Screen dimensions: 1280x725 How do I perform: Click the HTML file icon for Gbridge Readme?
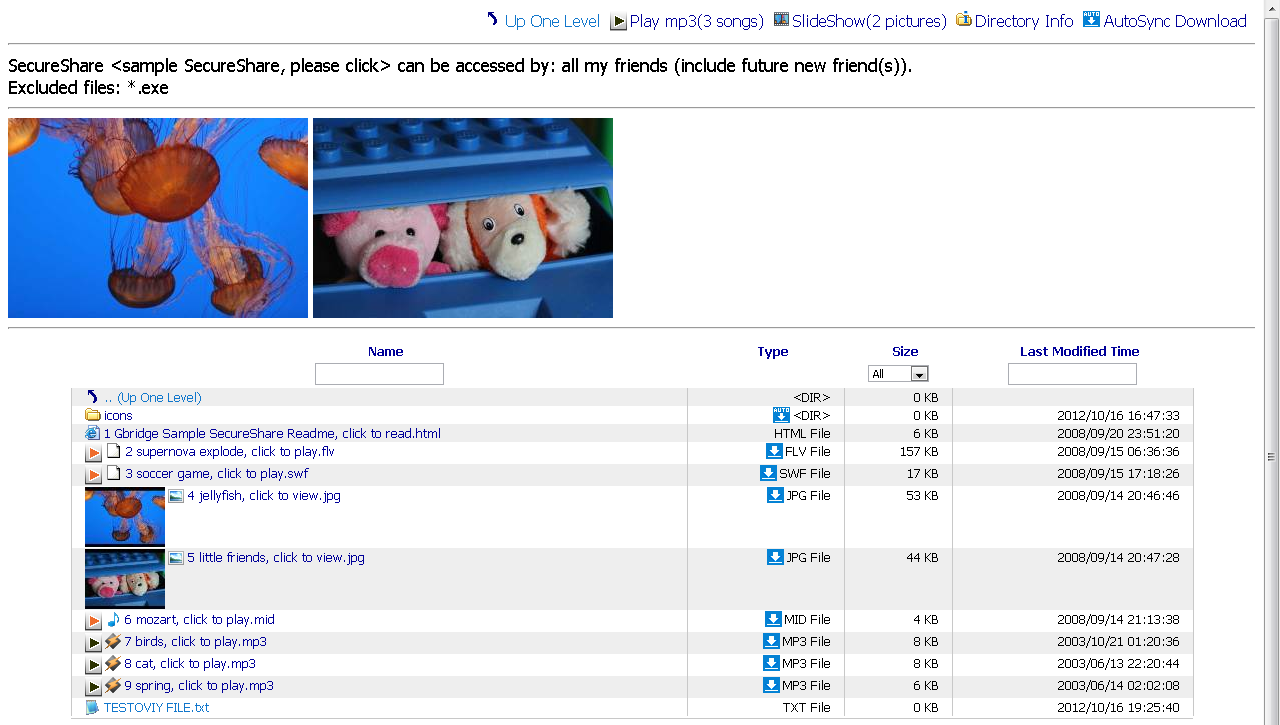pos(93,433)
